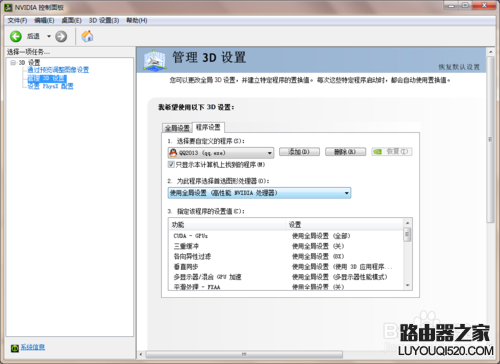Image resolution: width=500 pixels, height=364 pixels.
Task: Click the system information icon
Action: tap(15, 348)
